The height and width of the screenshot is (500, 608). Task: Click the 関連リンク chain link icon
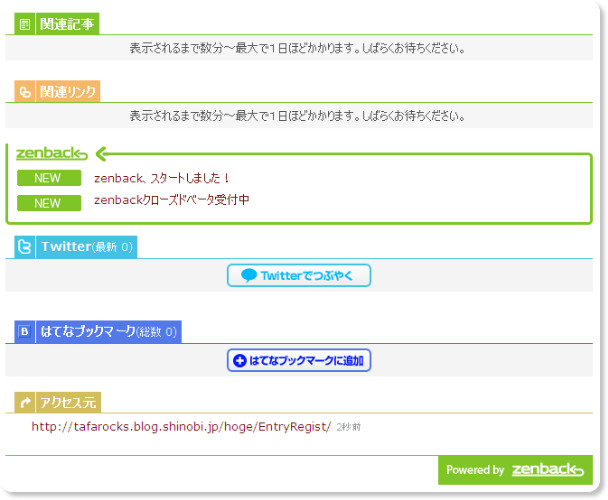coord(25,92)
